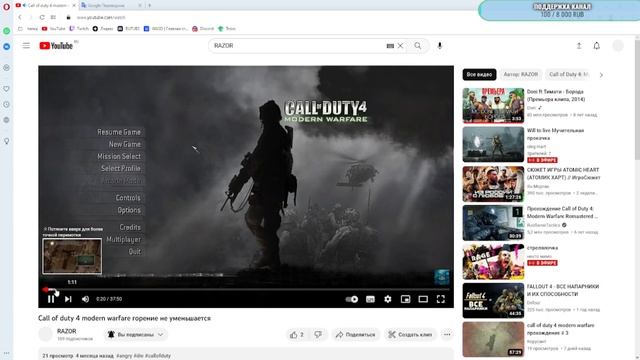
Task: Open the account avatar menu
Action: point(618,46)
